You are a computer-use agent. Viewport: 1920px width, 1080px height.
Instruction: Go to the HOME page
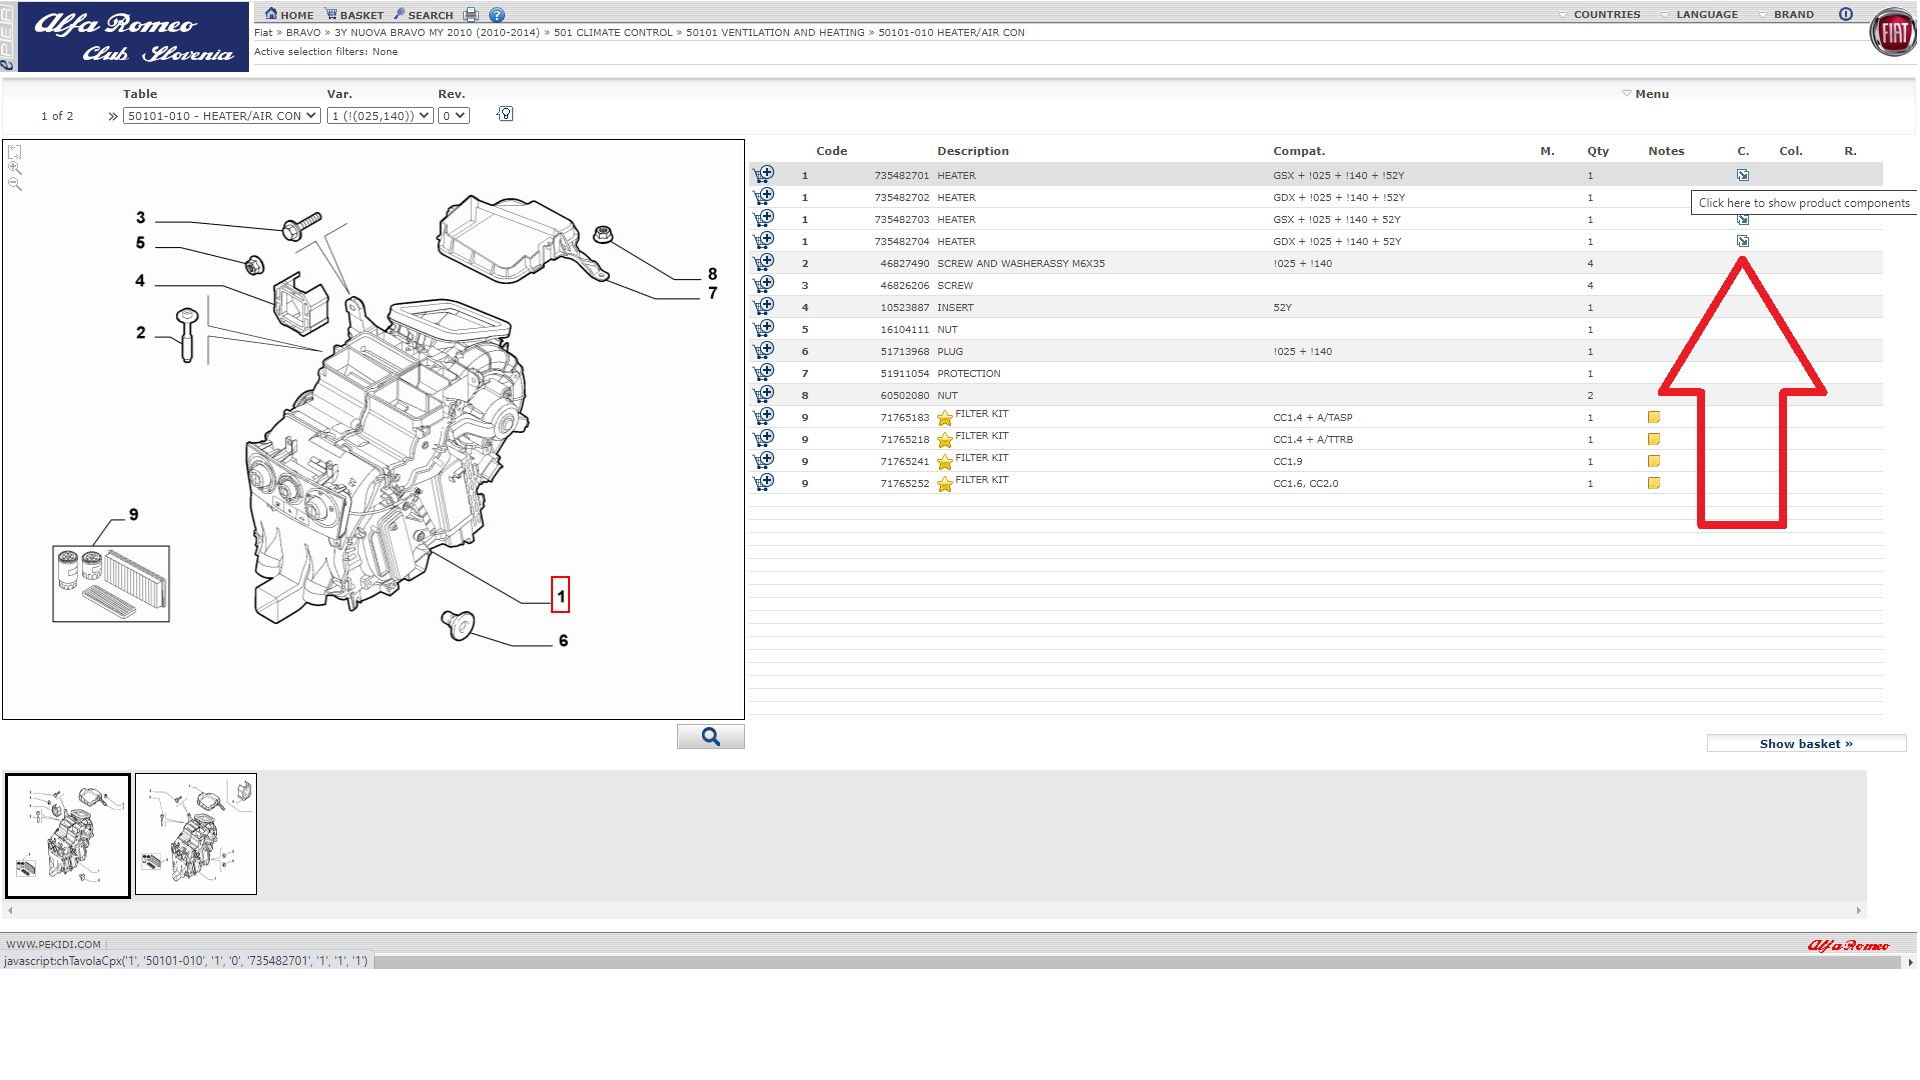point(289,15)
